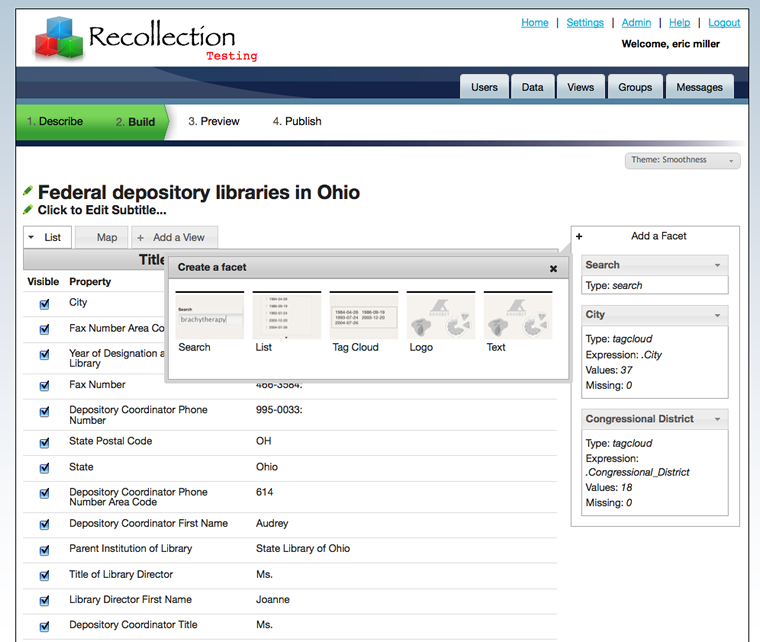Choose the List facet type thumbnail
This screenshot has width=760, height=642.
(287, 316)
